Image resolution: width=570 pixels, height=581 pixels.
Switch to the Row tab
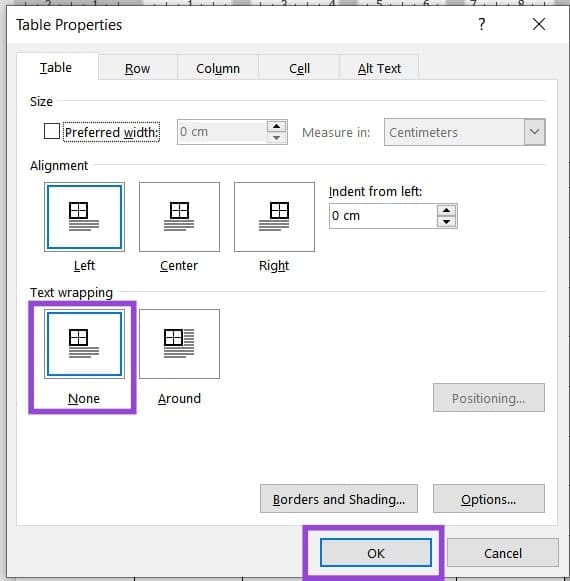pyautogui.click(x=137, y=68)
